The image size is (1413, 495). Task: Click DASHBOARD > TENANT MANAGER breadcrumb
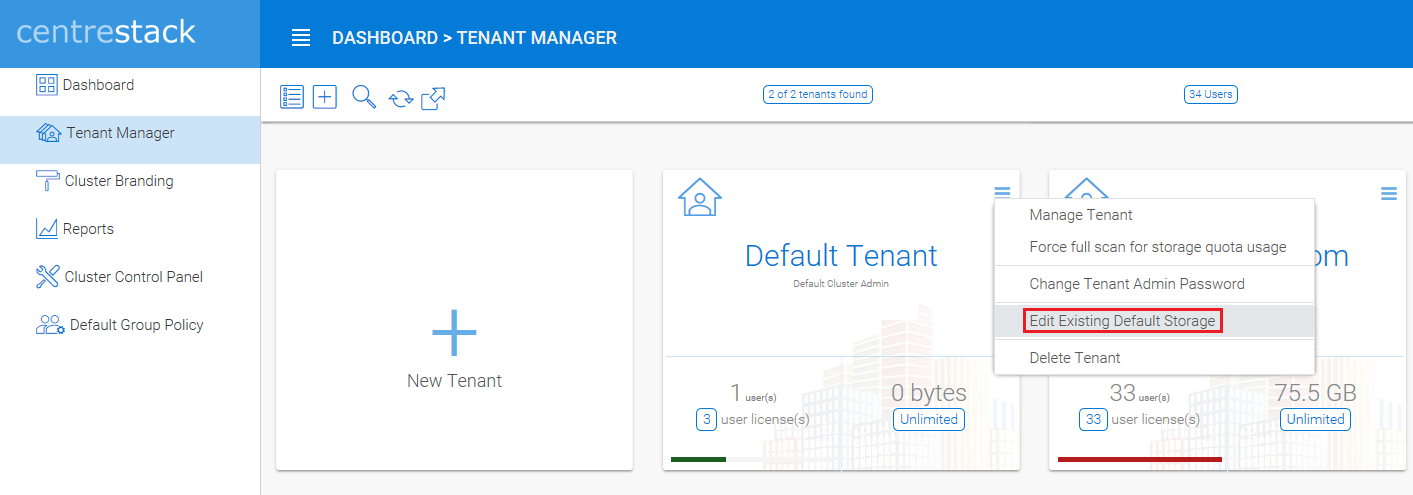pyautogui.click(x=474, y=38)
